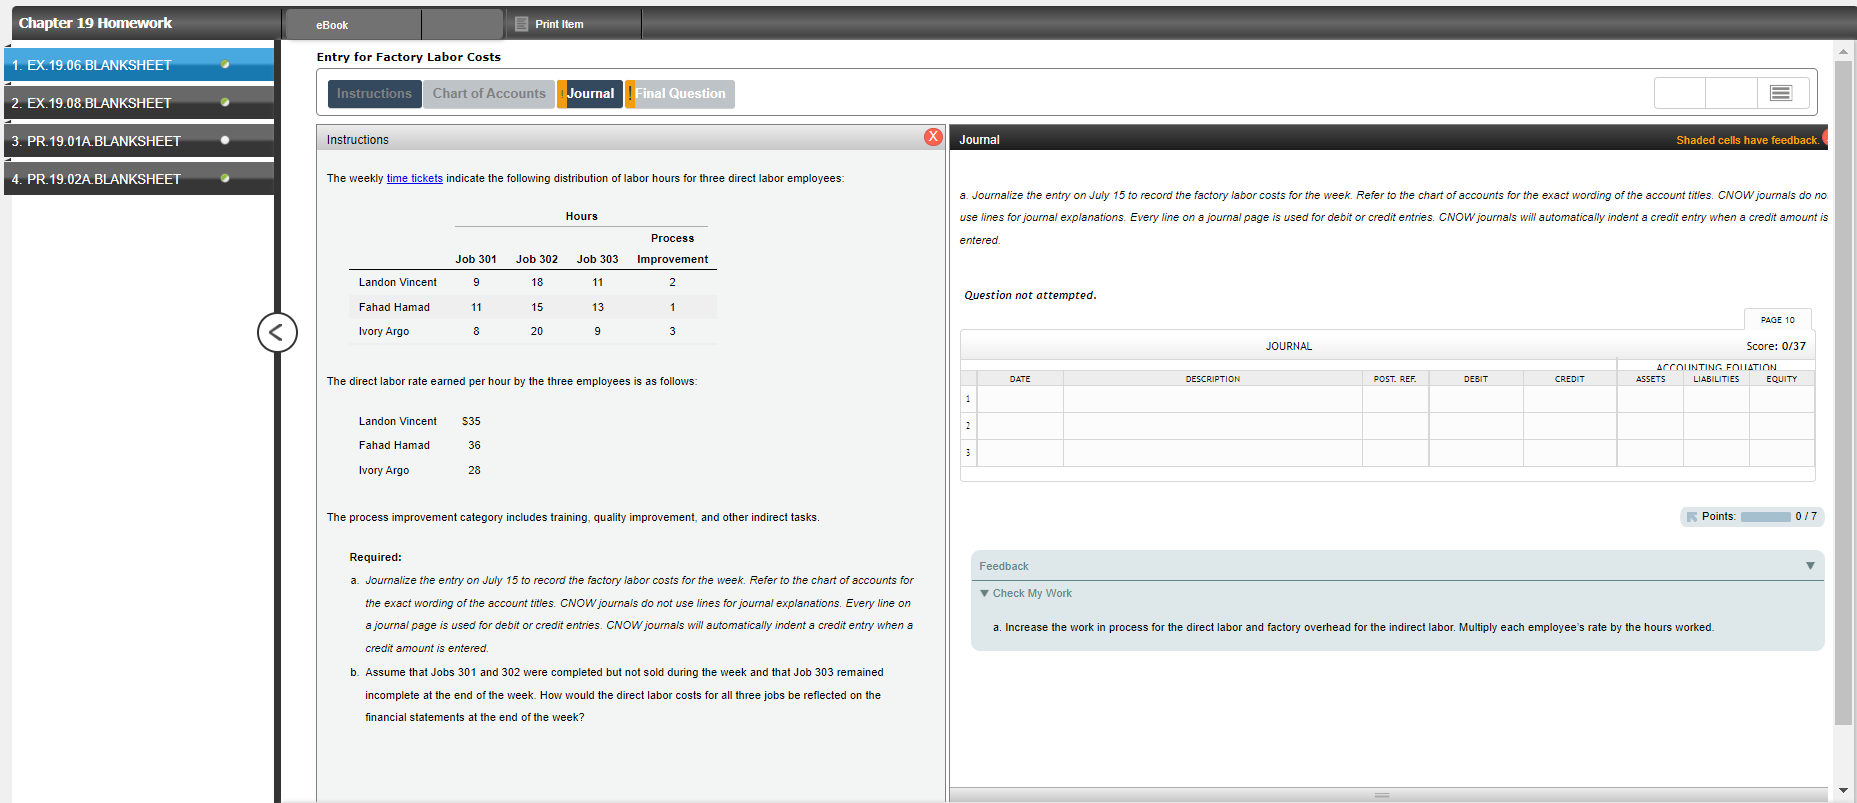This screenshot has width=1857, height=803.
Task: Click the Post. Ref. cell in journal row 1
Action: coord(1396,399)
